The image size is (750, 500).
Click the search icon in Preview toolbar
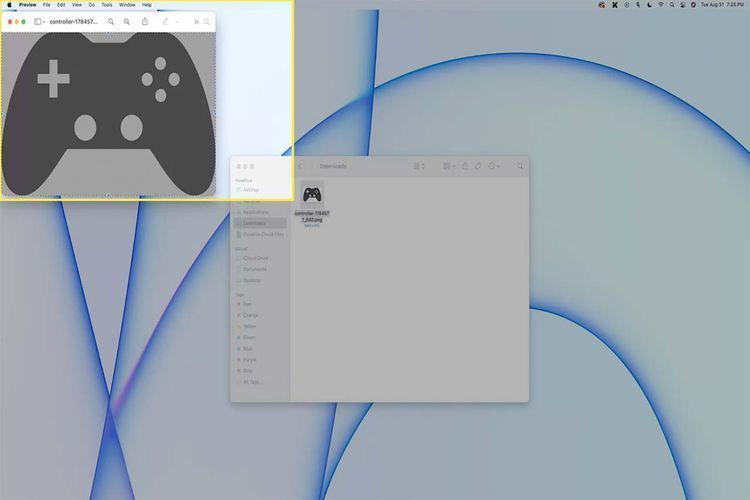[207, 21]
